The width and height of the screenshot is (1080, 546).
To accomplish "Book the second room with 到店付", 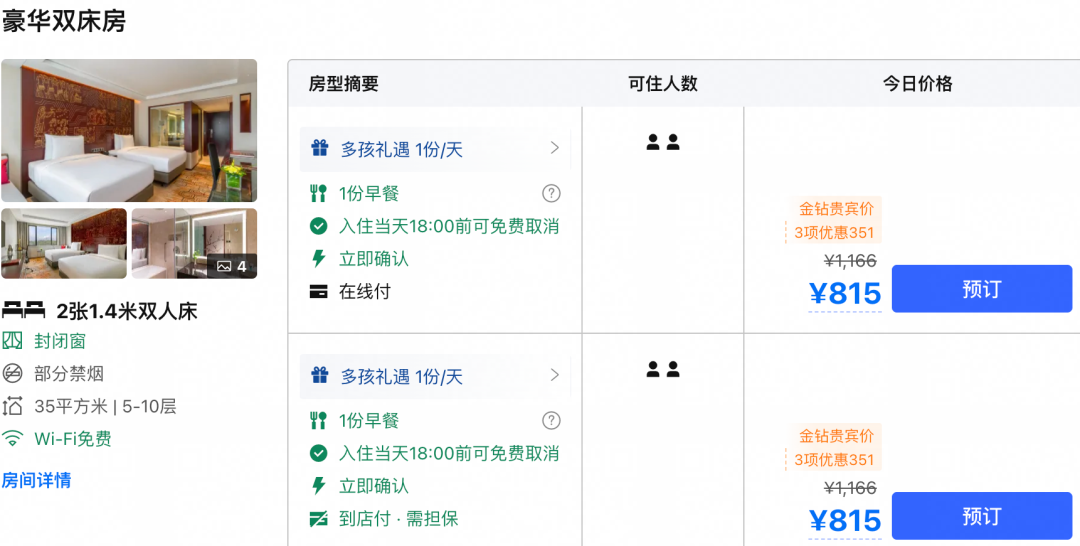I will pos(982,516).
